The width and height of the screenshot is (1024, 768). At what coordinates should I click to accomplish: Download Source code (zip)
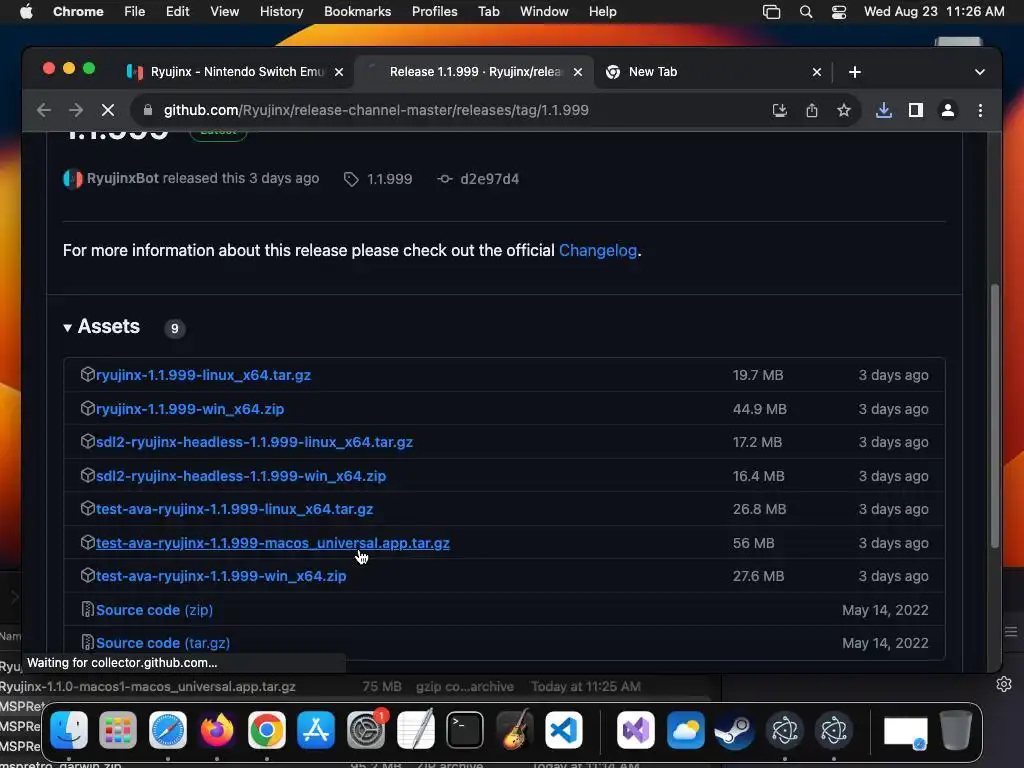[x=154, y=610]
